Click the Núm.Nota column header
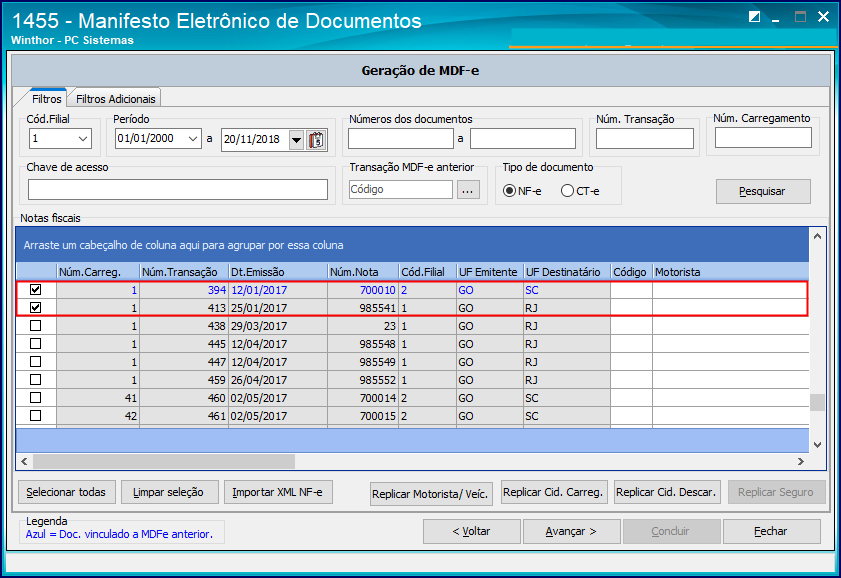841x578 pixels. [363, 272]
